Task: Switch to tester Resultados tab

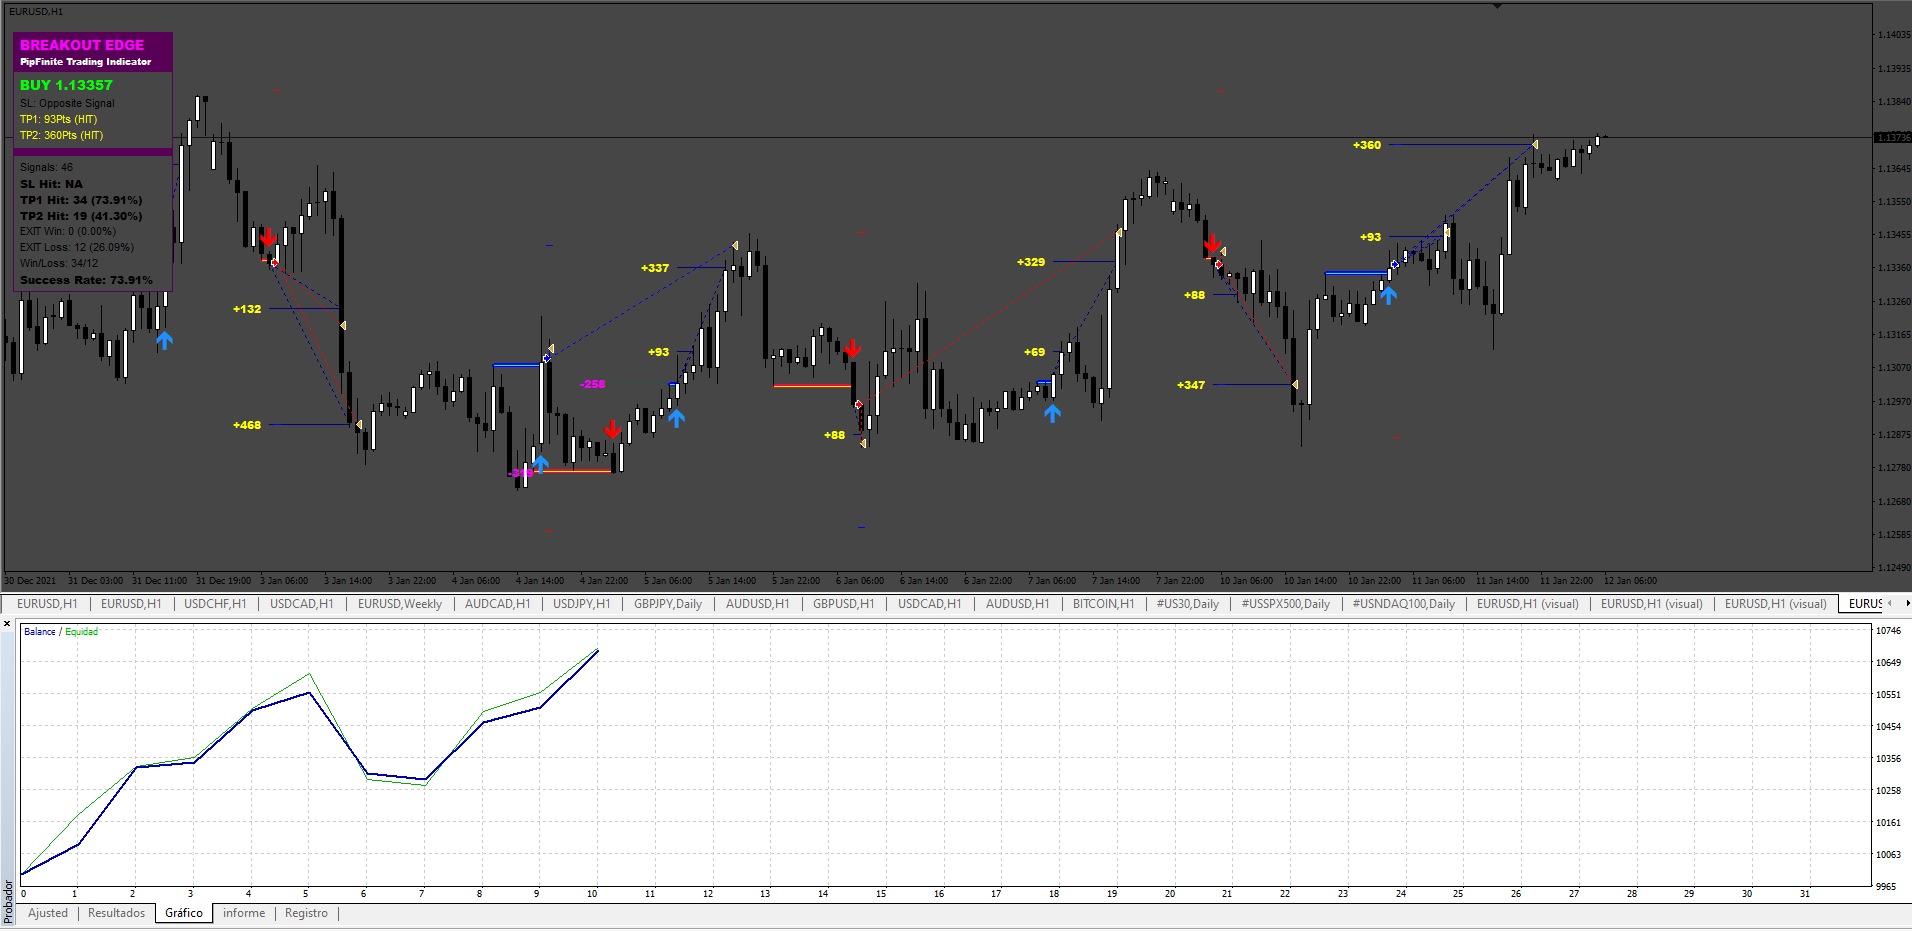Action: (x=116, y=913)
